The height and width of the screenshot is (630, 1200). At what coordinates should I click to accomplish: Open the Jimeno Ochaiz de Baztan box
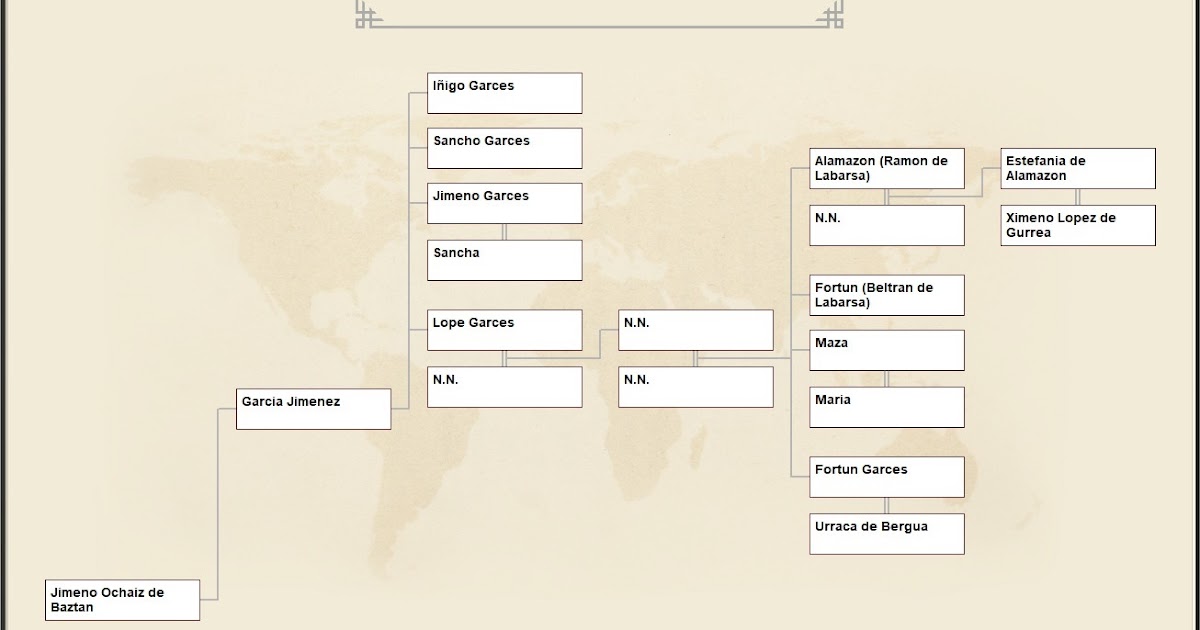[122, 599]
